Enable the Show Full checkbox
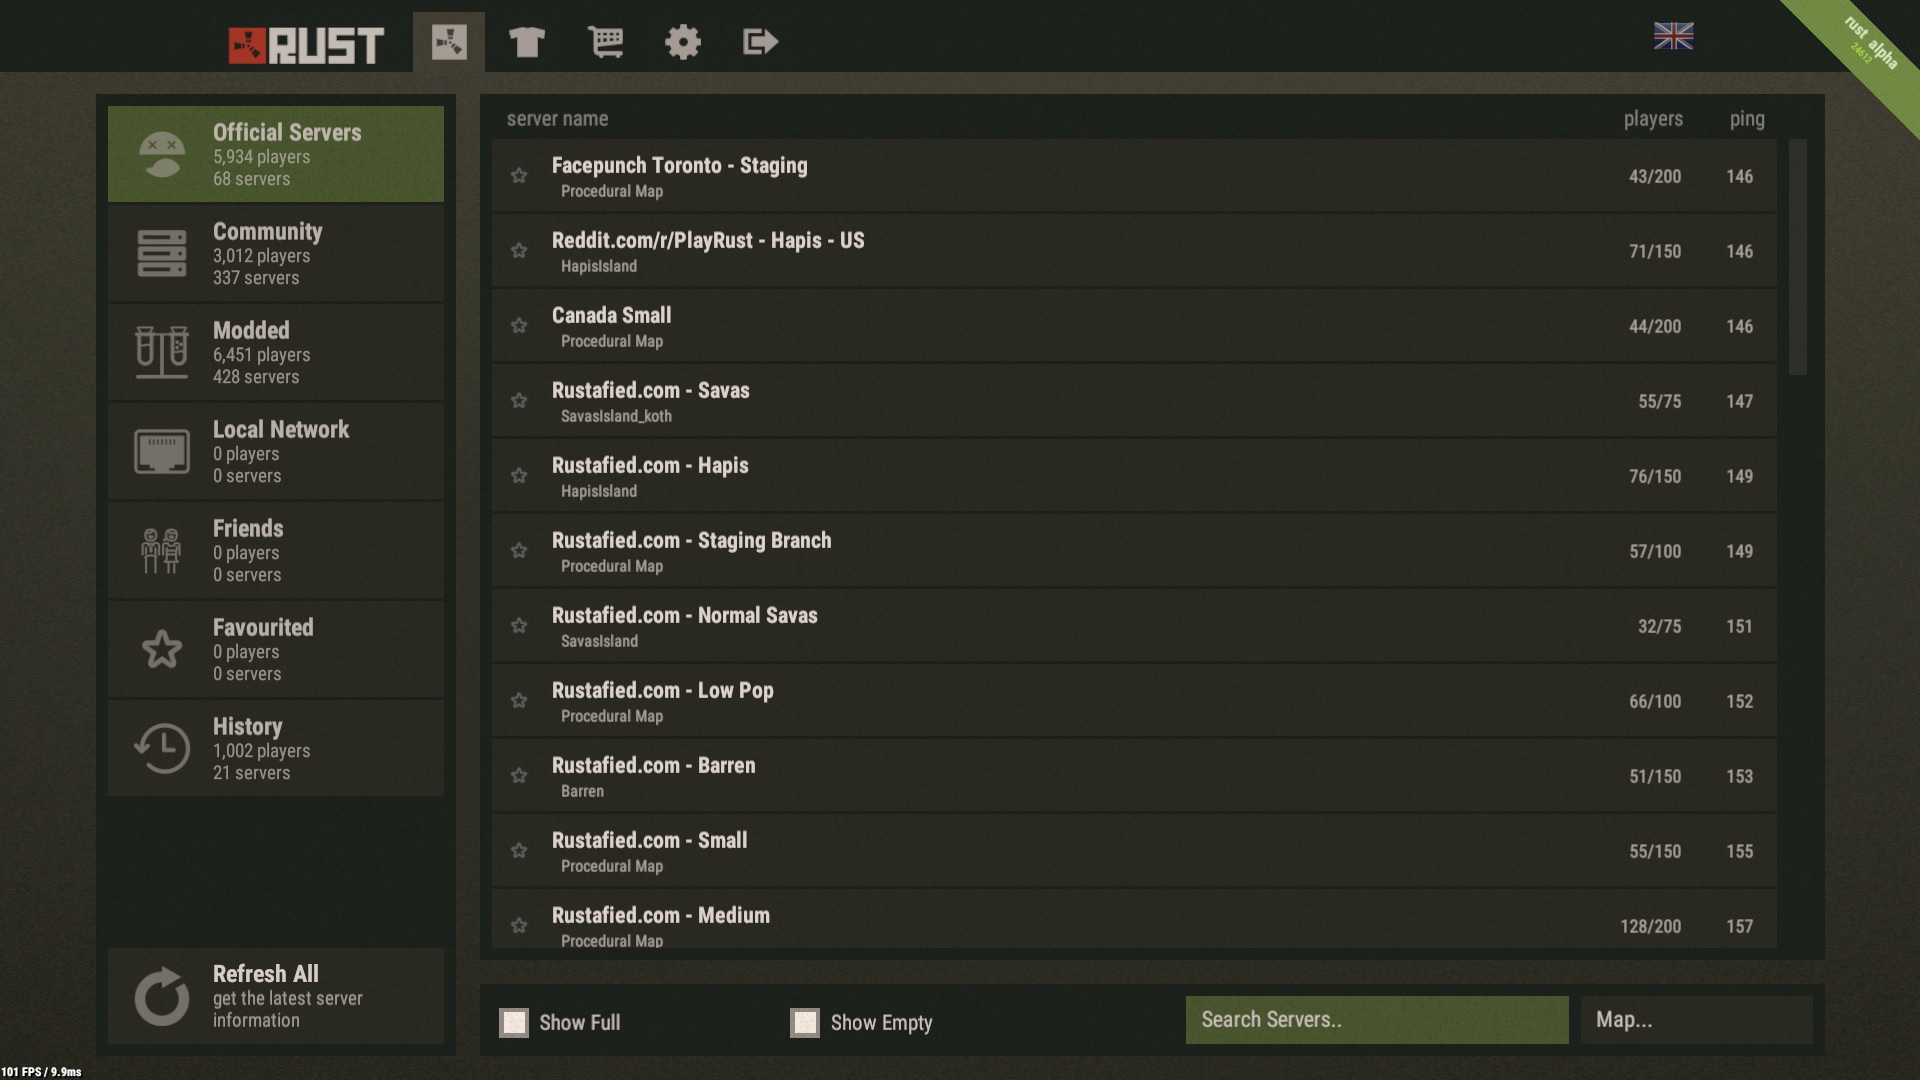 pyautogui.click(x=514, y=1022)
